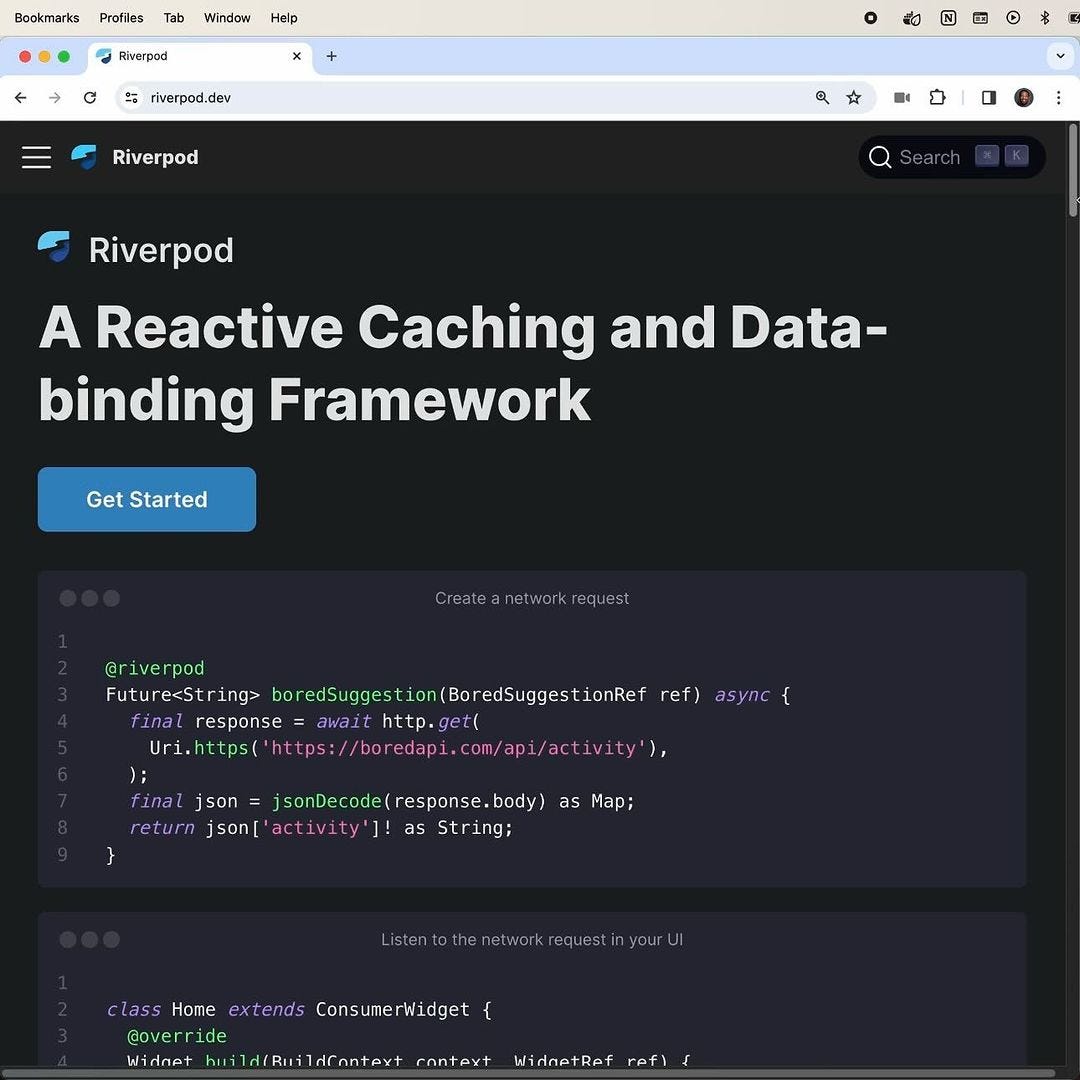Toggle the browser side panel
1080x1080 pixels.
click(x=988, y=97)
